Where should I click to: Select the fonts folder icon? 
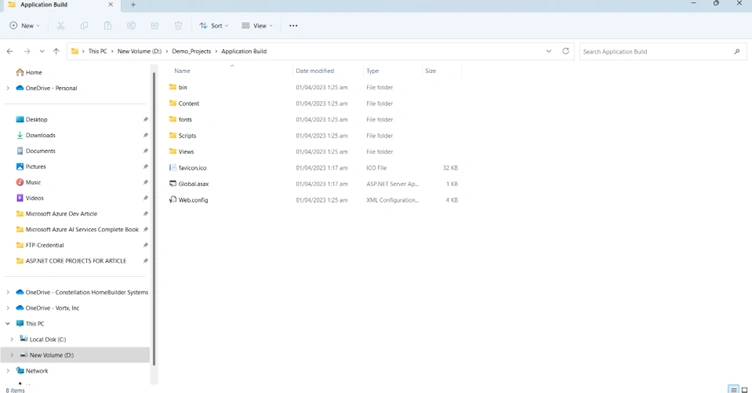click(173, 119)
